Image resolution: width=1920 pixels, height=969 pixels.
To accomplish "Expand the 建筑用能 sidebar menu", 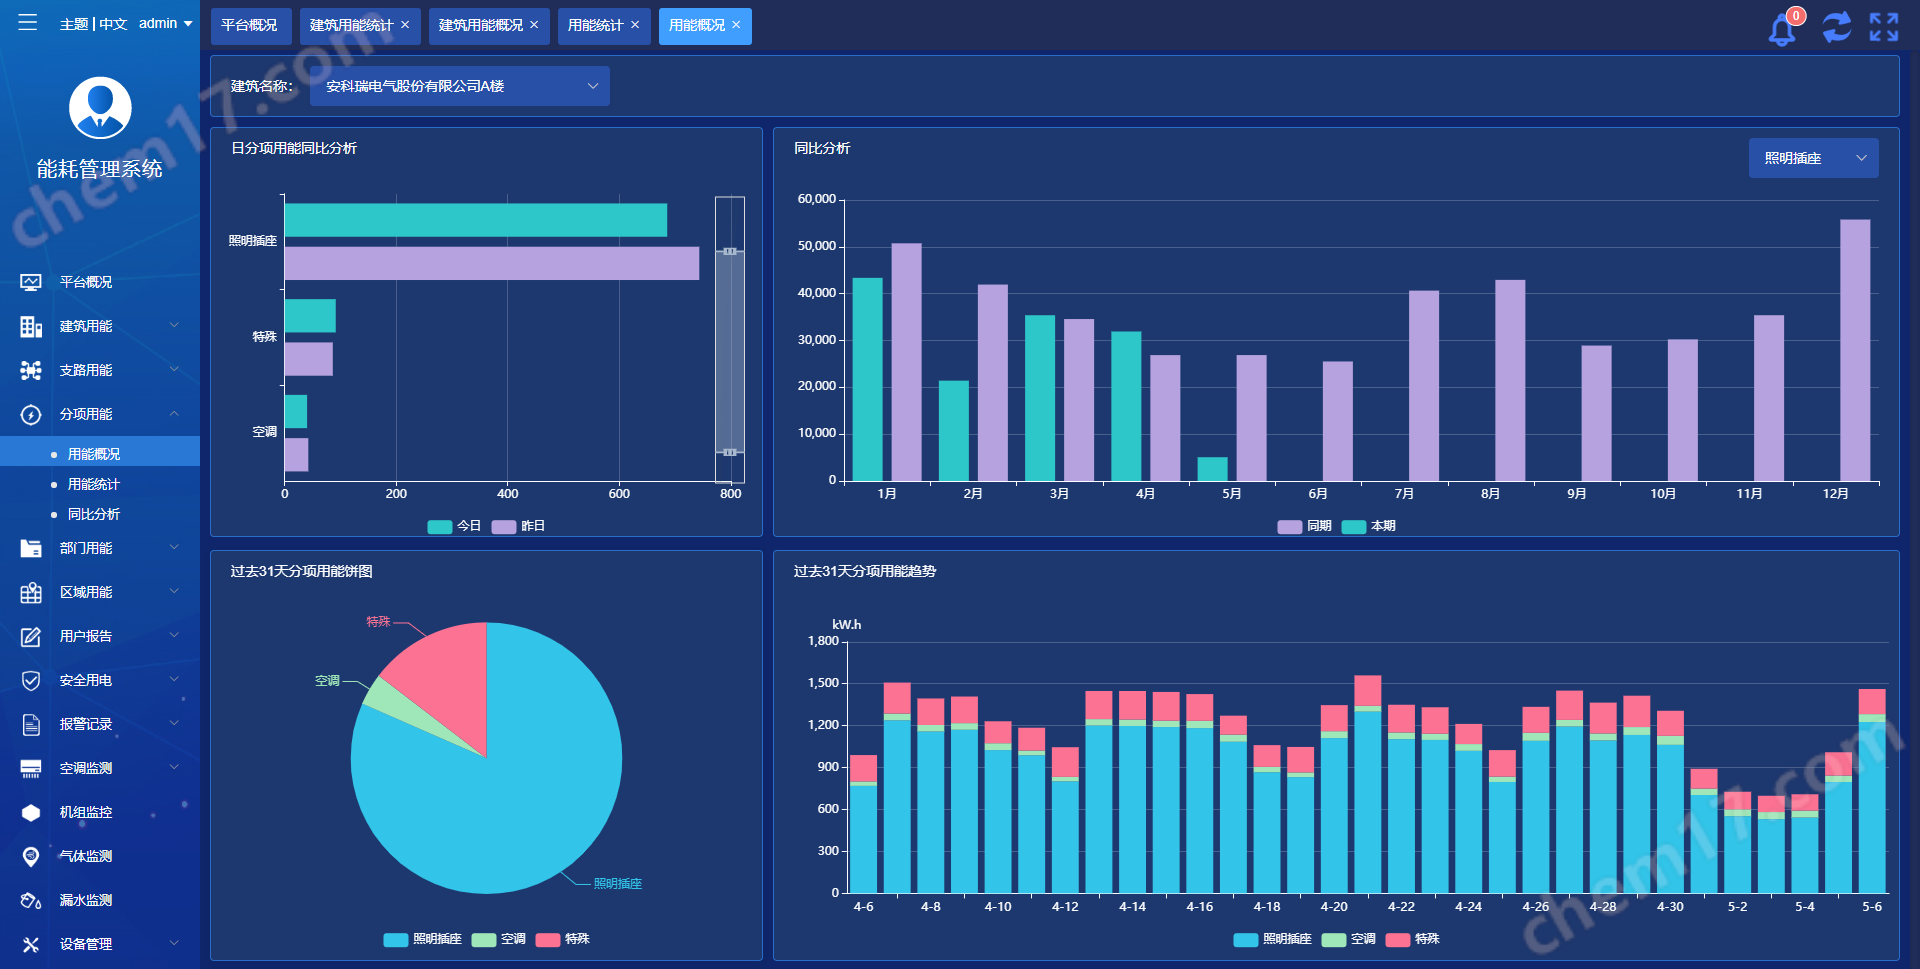I will pyautogui.click(x=100, y=326).
